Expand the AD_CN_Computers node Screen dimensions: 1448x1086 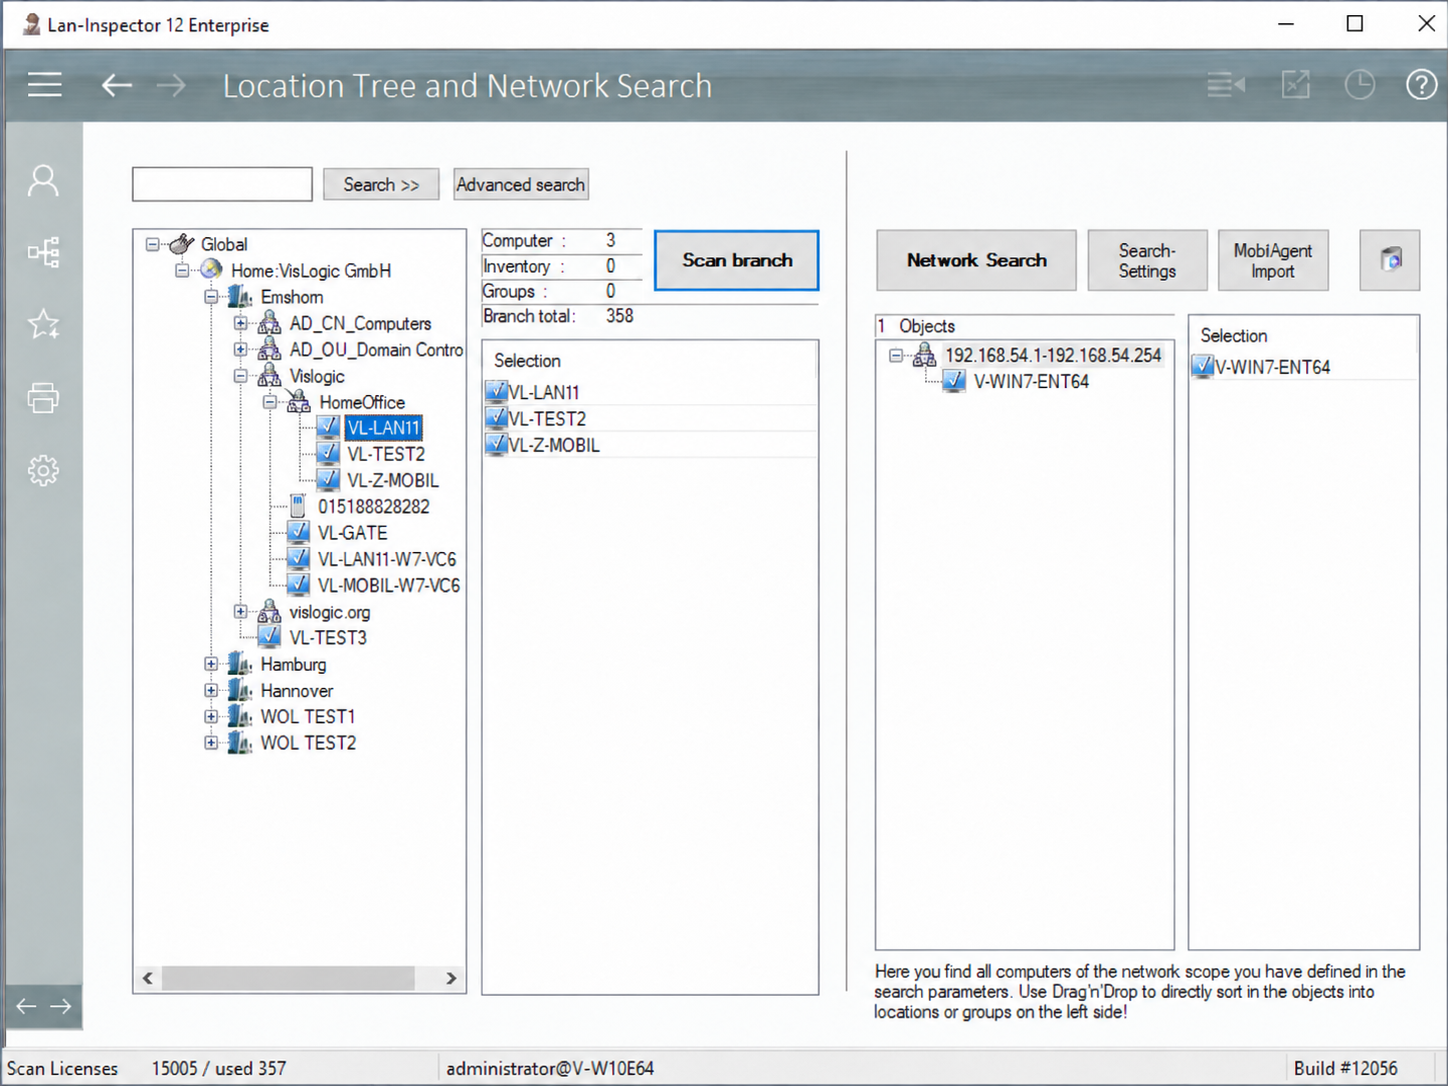point(241,323)
